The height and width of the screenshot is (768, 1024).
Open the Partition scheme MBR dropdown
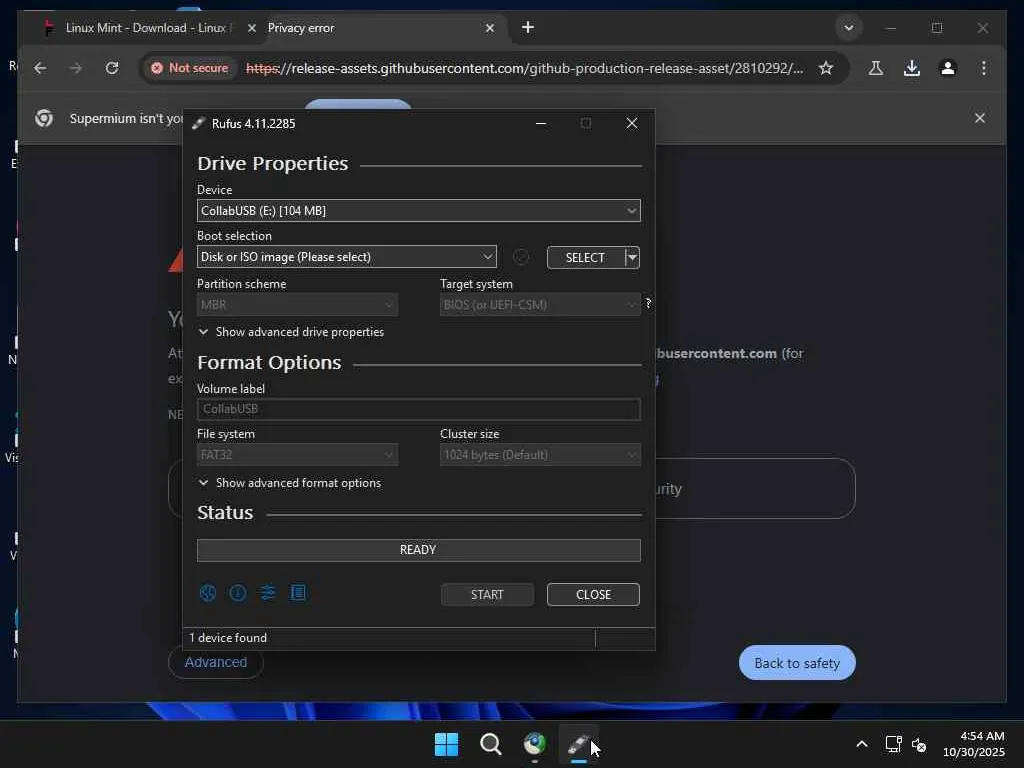coord(297,304)
